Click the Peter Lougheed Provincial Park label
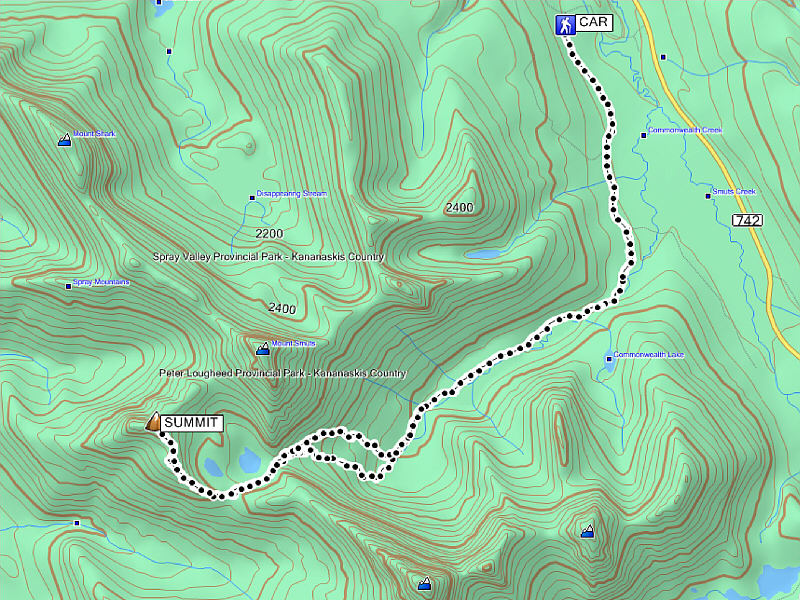The image size is (800, 600). [282, 373]
